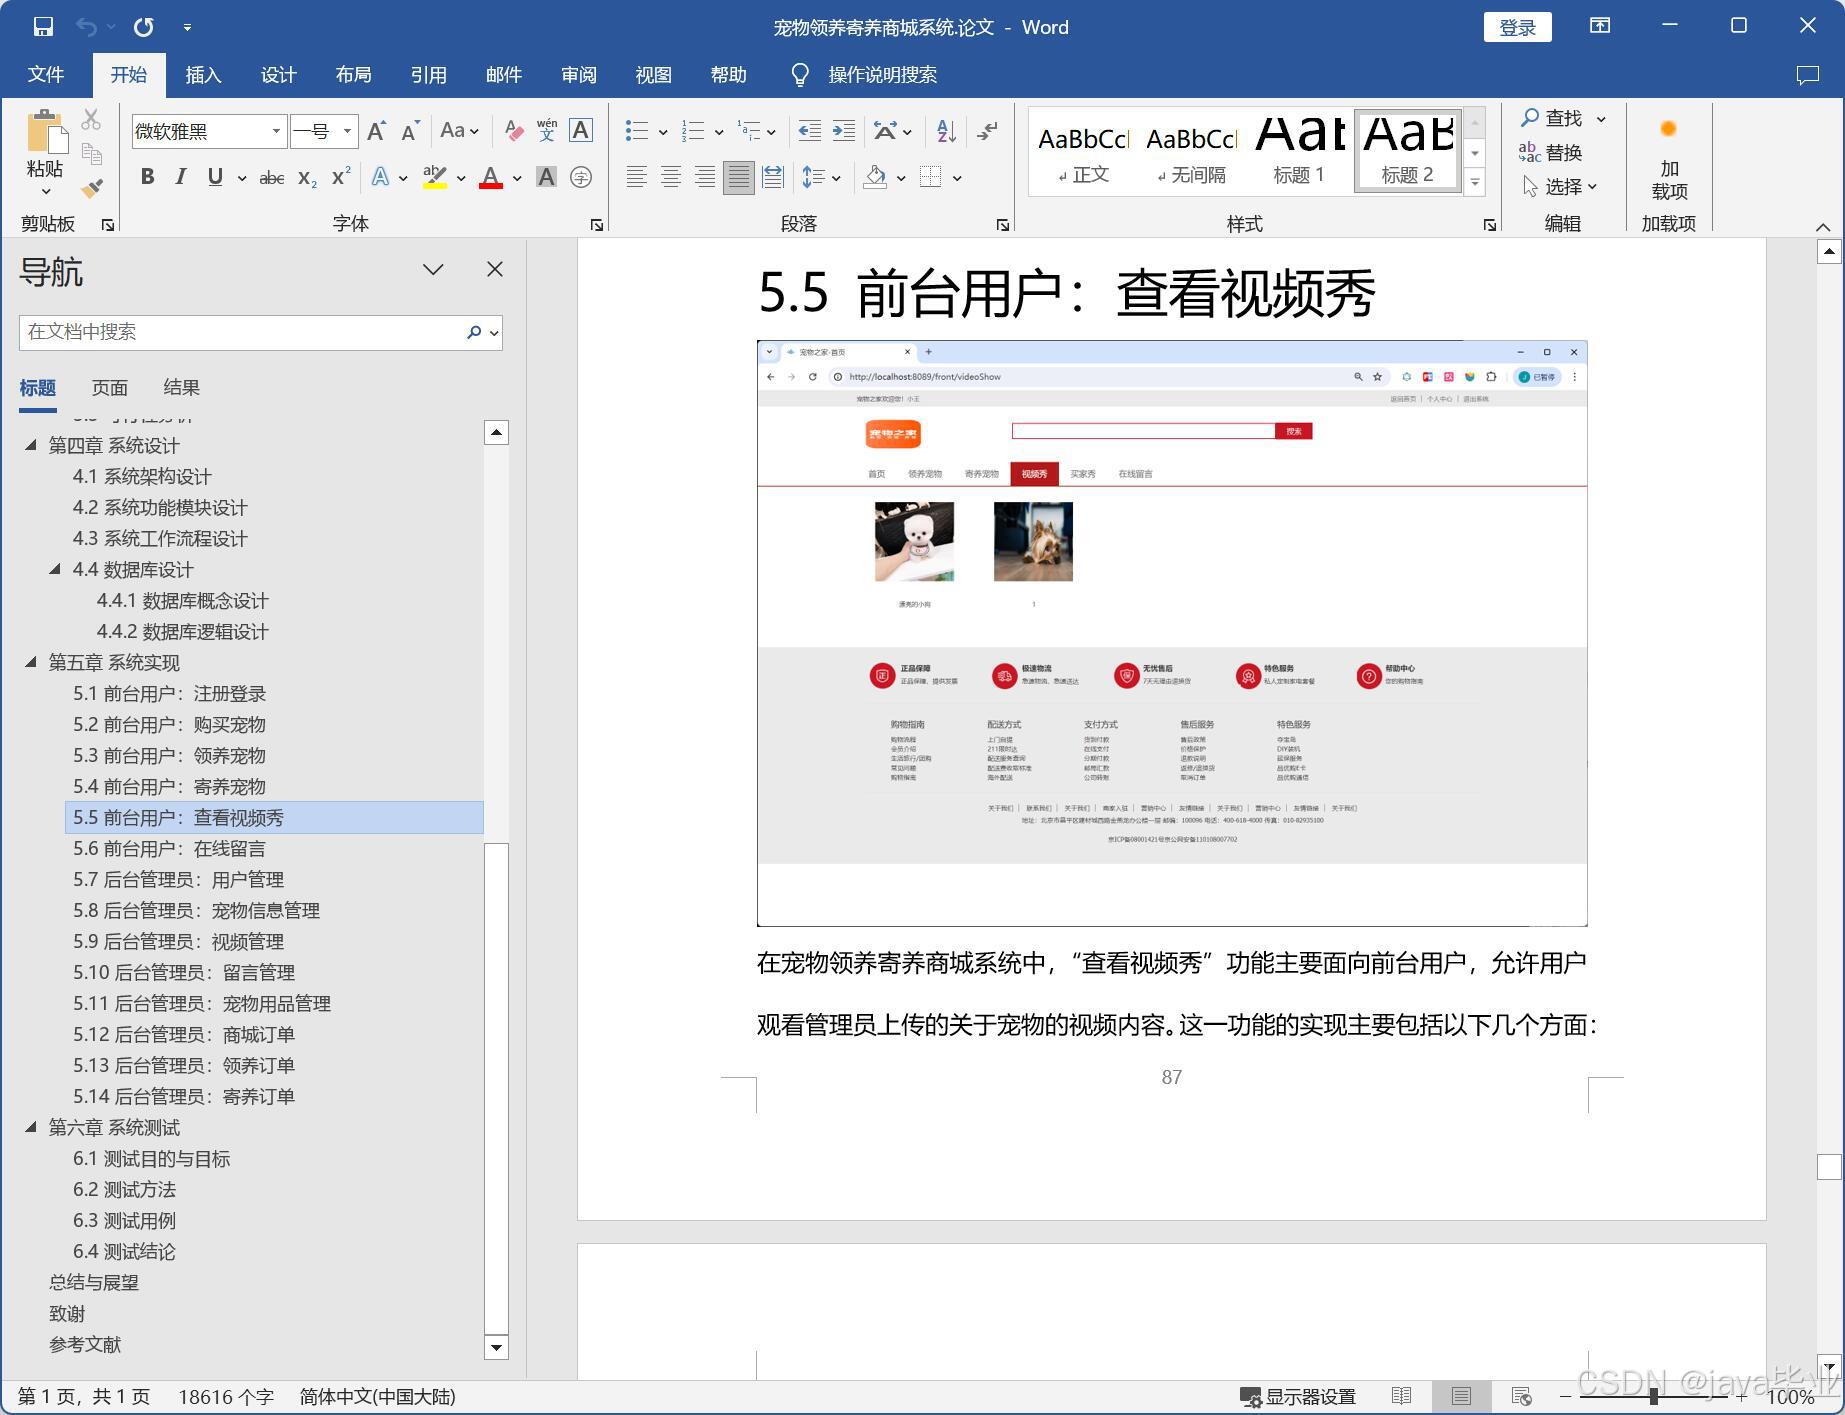
Task: Click the Cut scissors icon
Action: pyautogui.click(x=91, y=120)
